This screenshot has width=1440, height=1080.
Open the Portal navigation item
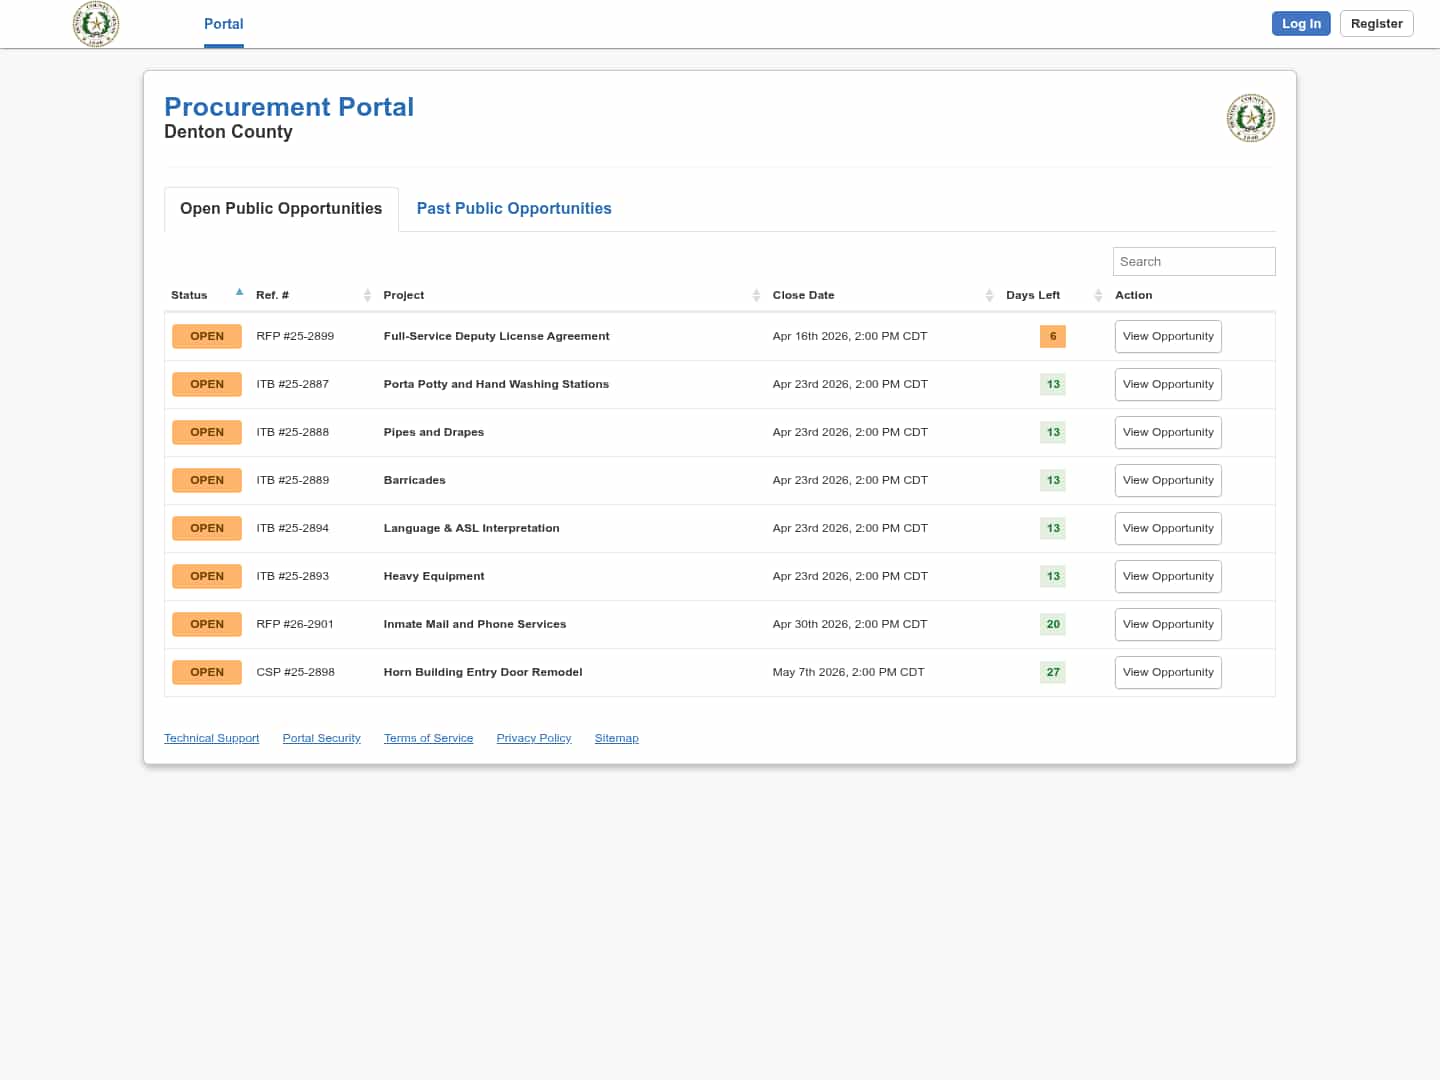(223, 24)
